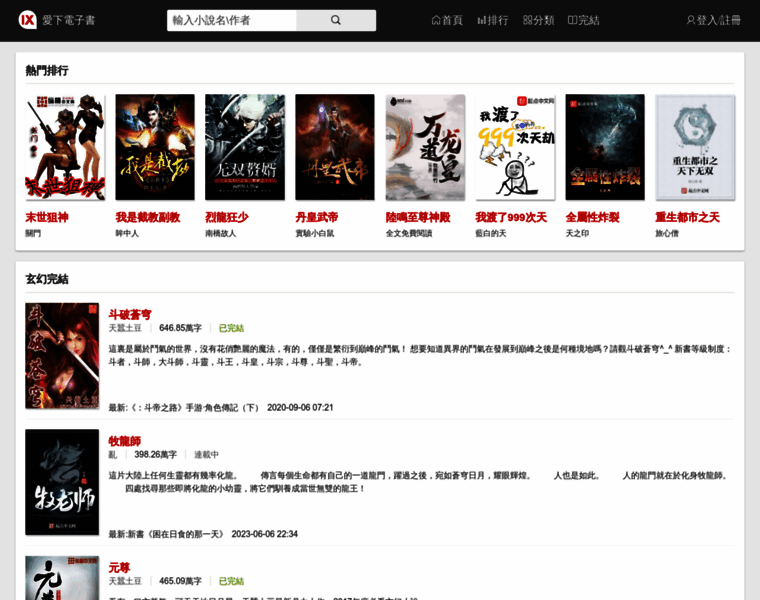This screenshot has width=760, height=600.
Task: Focus the novel name search field
Action: (232, 20)
